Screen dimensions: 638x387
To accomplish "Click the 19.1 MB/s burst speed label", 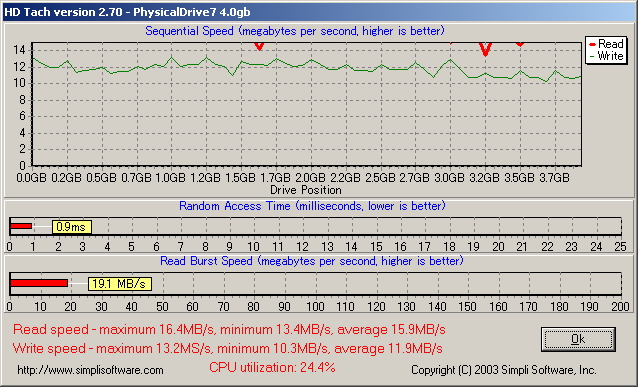I will click(120, 284).
